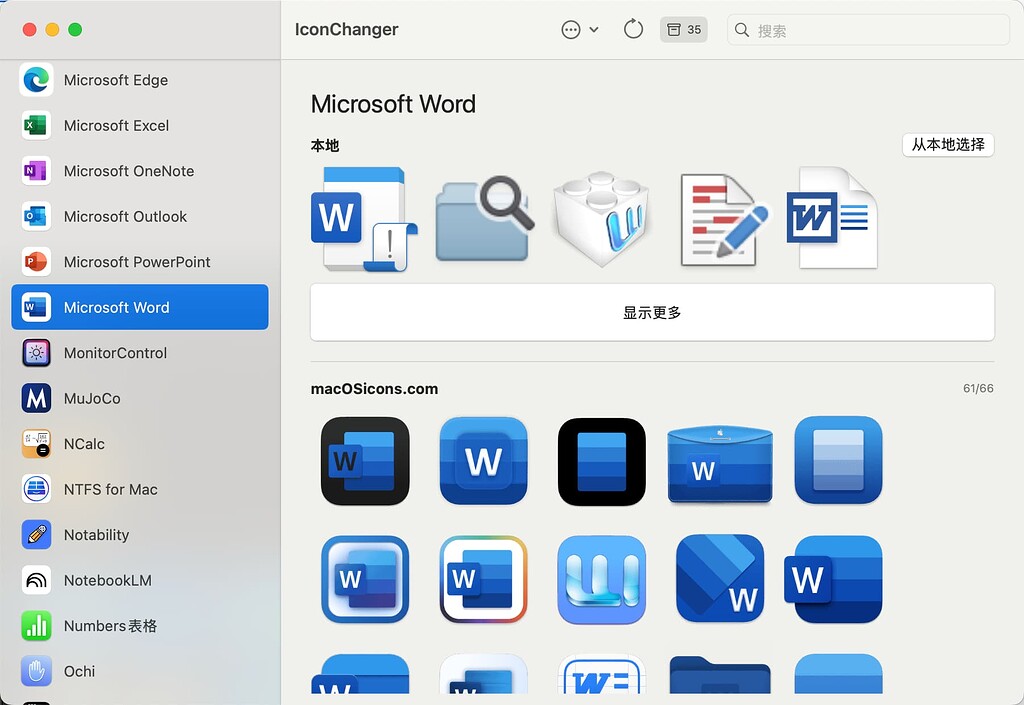Pick the local folder with magnifier icon

click(484, 219)
